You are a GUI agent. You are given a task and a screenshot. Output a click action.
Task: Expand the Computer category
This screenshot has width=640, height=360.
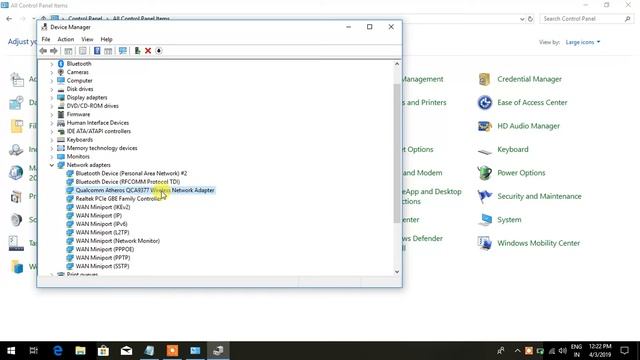pyautogui.click(x=52, y=80)
